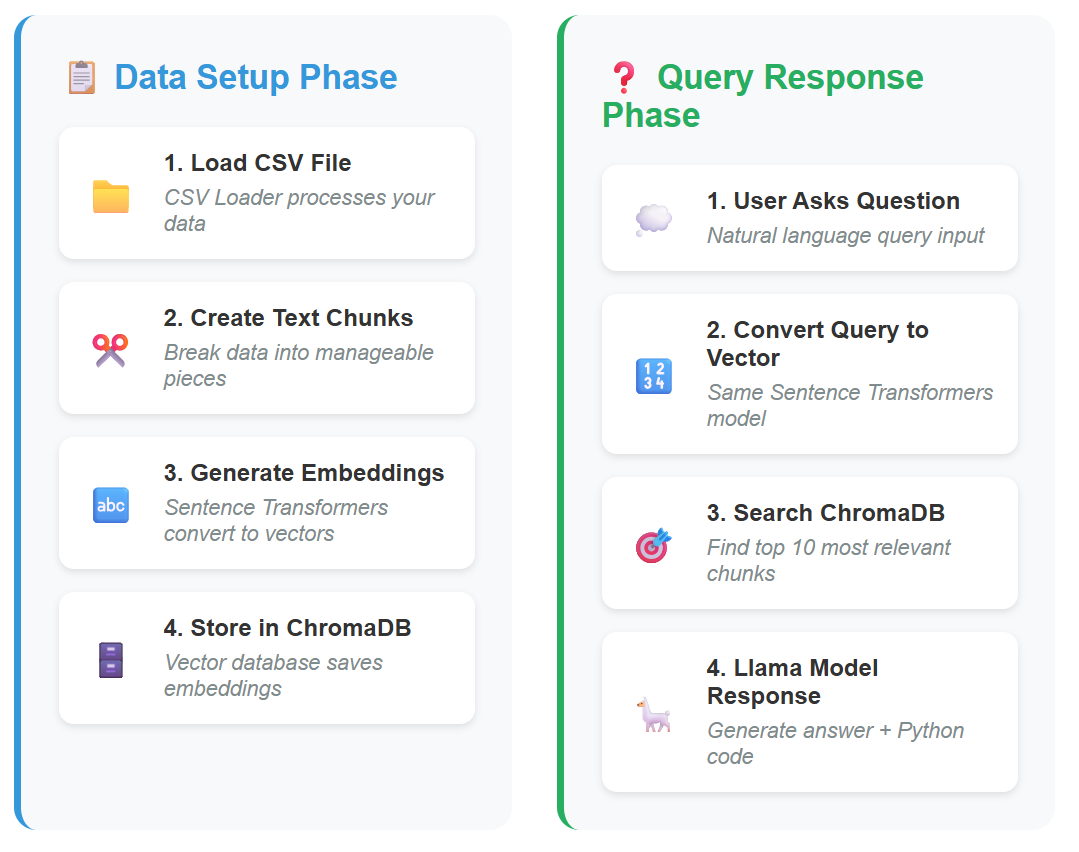Screen dimensions: 1079x852
Task: Click the red question mark icon
Action: point(623,77)
